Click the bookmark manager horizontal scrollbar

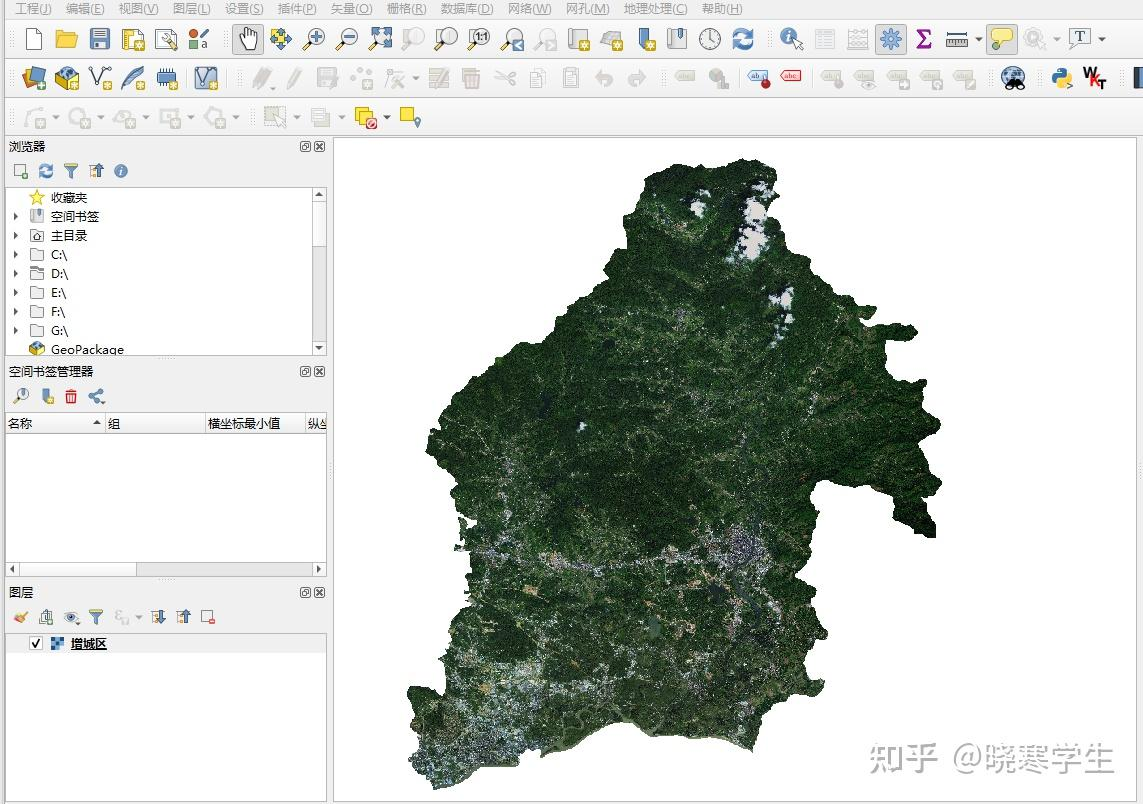pyautogui.click(x=165, y=569)
